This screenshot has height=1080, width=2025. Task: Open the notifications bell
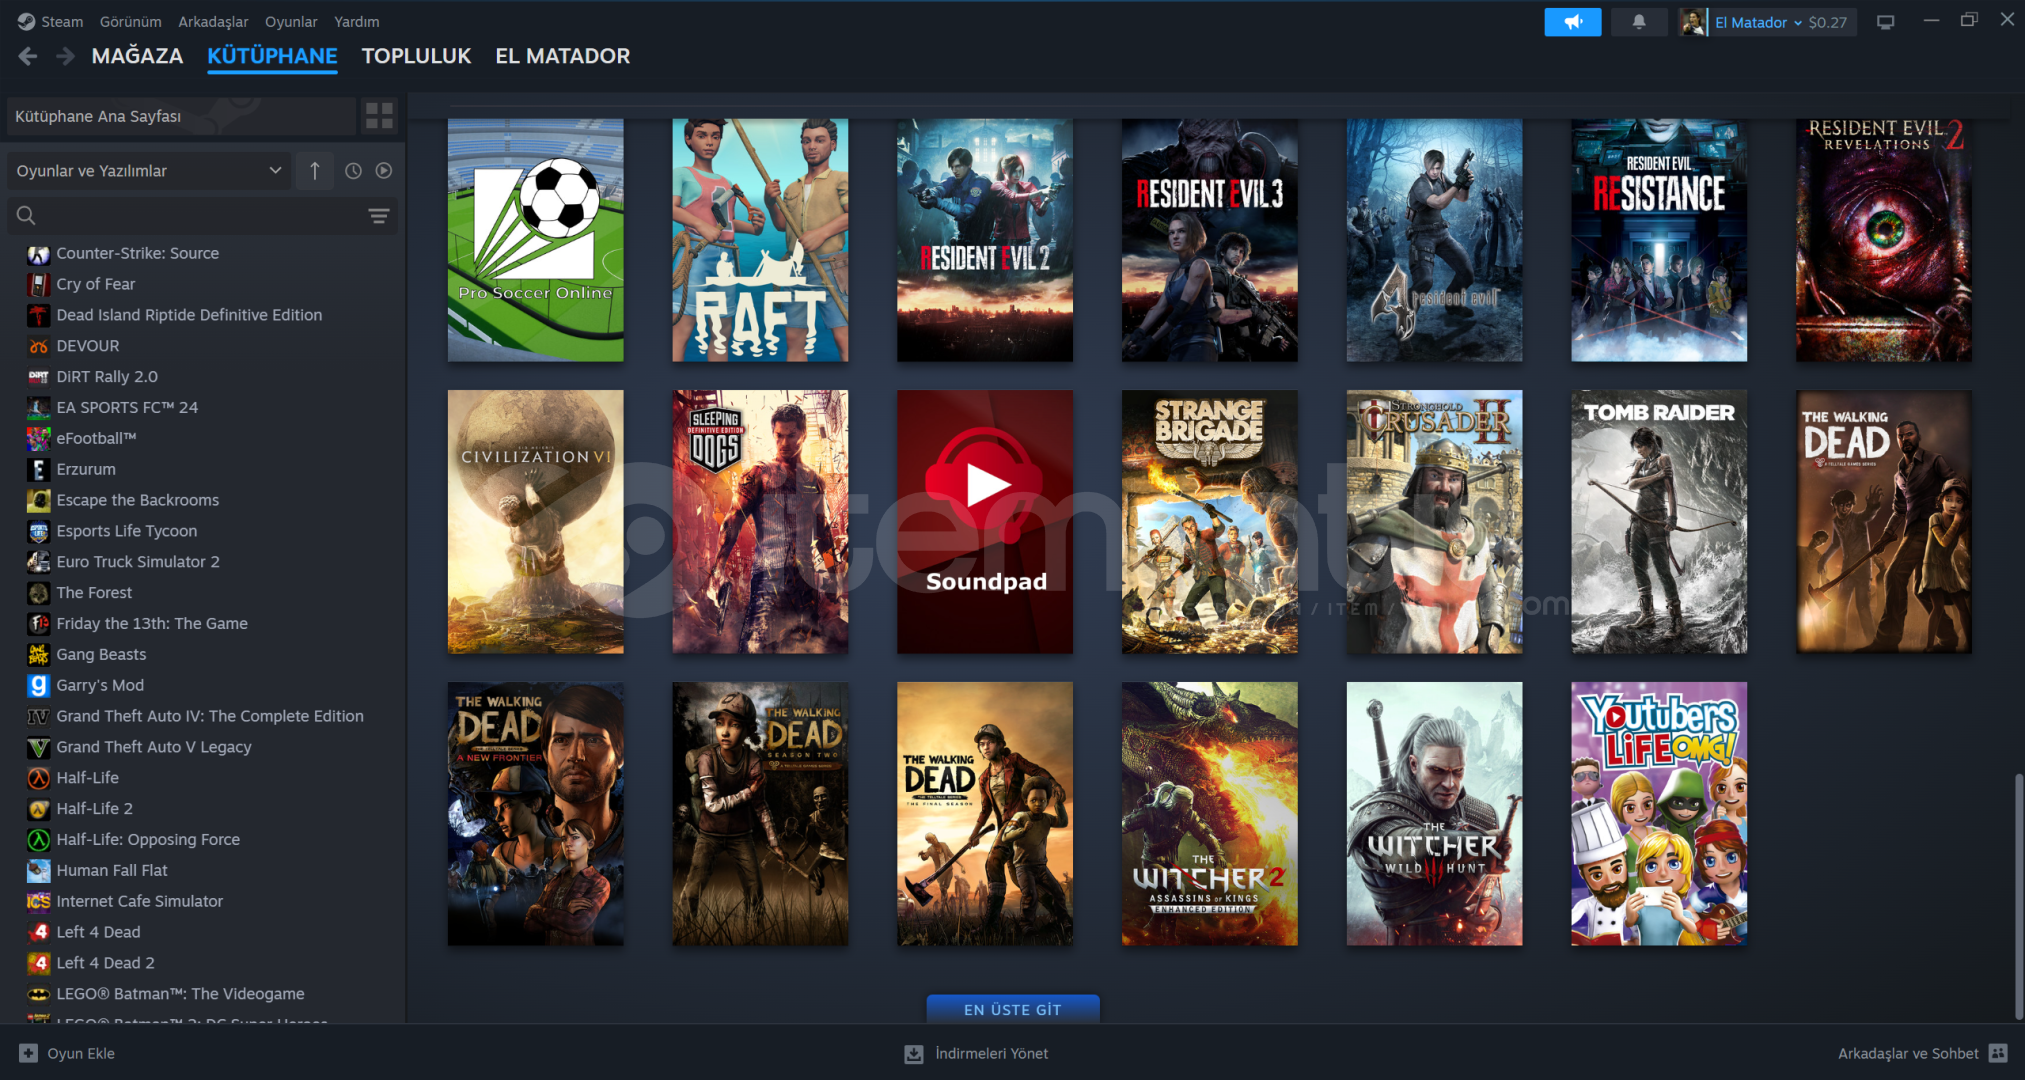coord(1638,22)
